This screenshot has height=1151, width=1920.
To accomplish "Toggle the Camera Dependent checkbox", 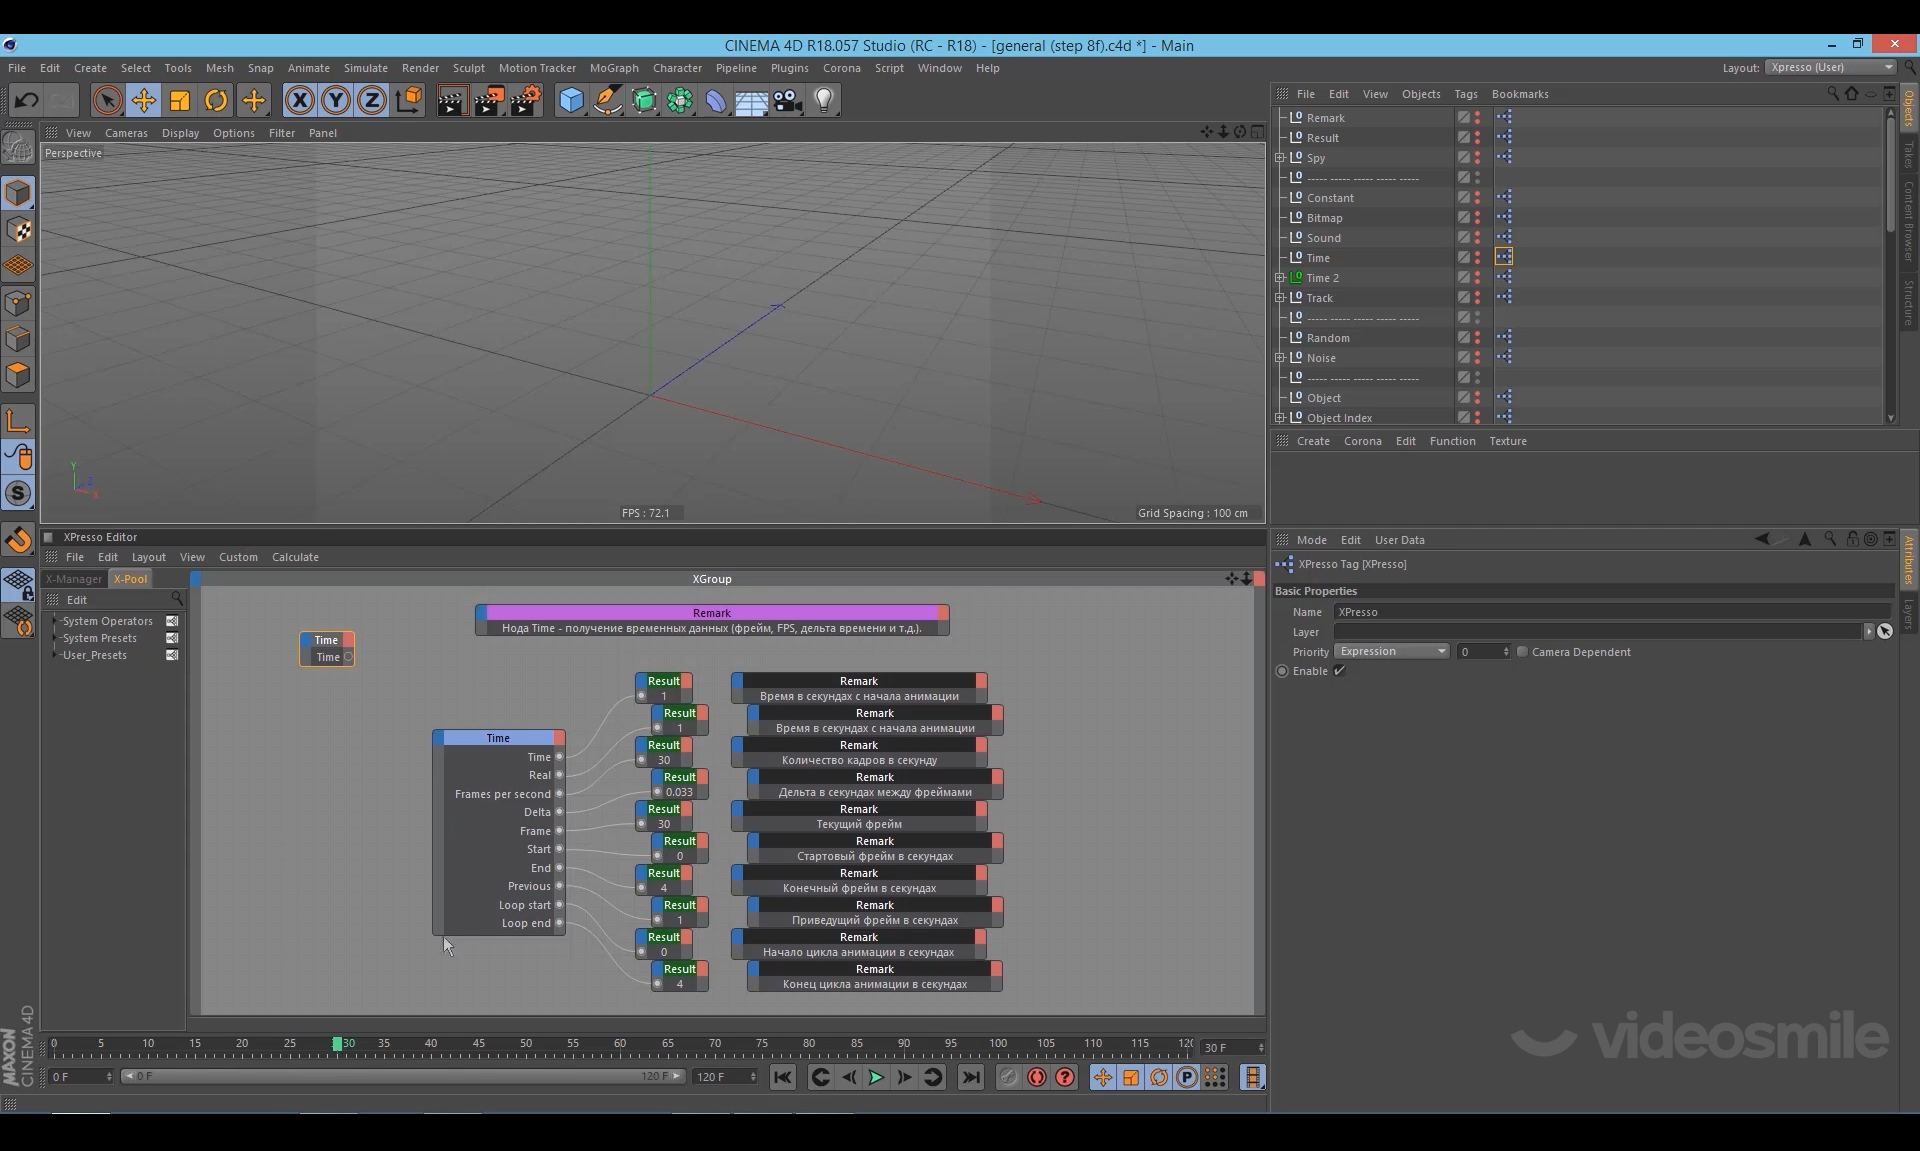I will tap(1523, 652).
